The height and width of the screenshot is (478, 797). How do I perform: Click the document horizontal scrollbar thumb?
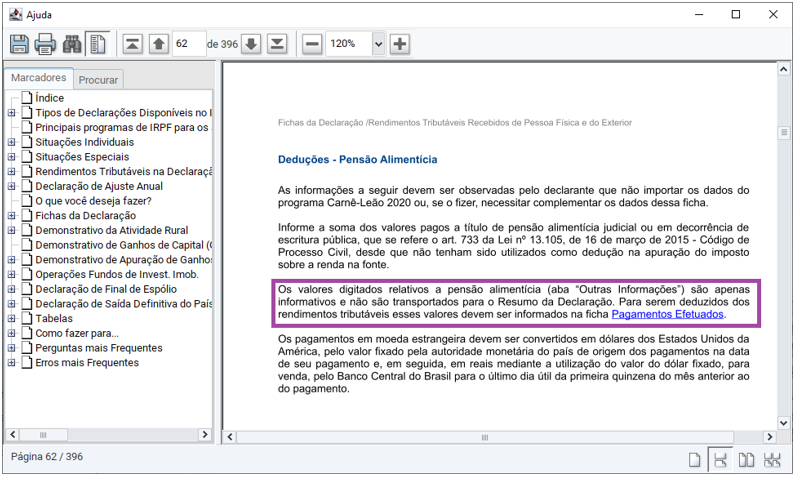[x=485, y=438]
